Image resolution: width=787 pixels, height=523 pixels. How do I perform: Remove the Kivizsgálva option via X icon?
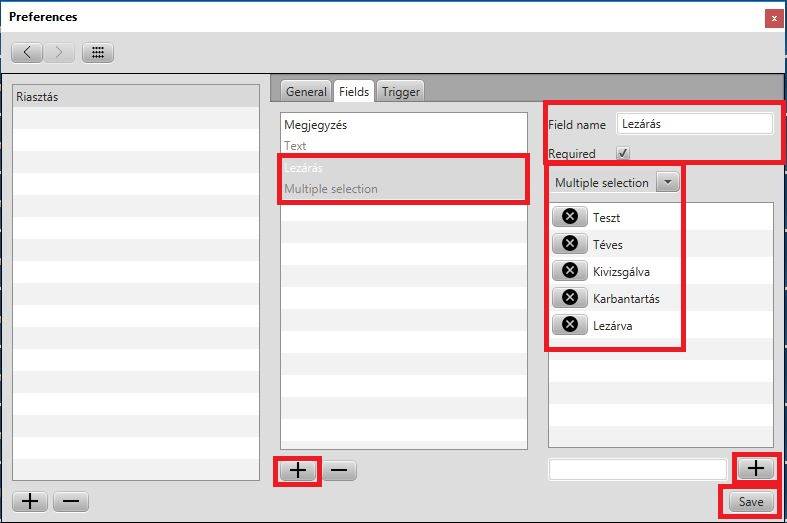[570, 271]
